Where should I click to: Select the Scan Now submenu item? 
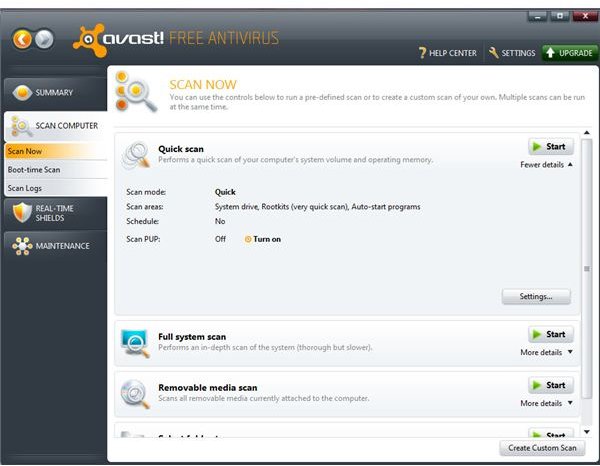(x=56, y=151)
